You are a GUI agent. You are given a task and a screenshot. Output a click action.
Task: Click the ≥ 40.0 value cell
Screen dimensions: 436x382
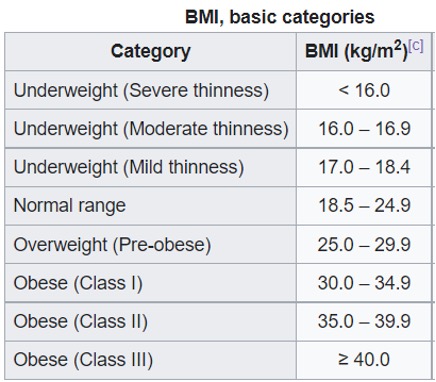click(x=364, y=360)
